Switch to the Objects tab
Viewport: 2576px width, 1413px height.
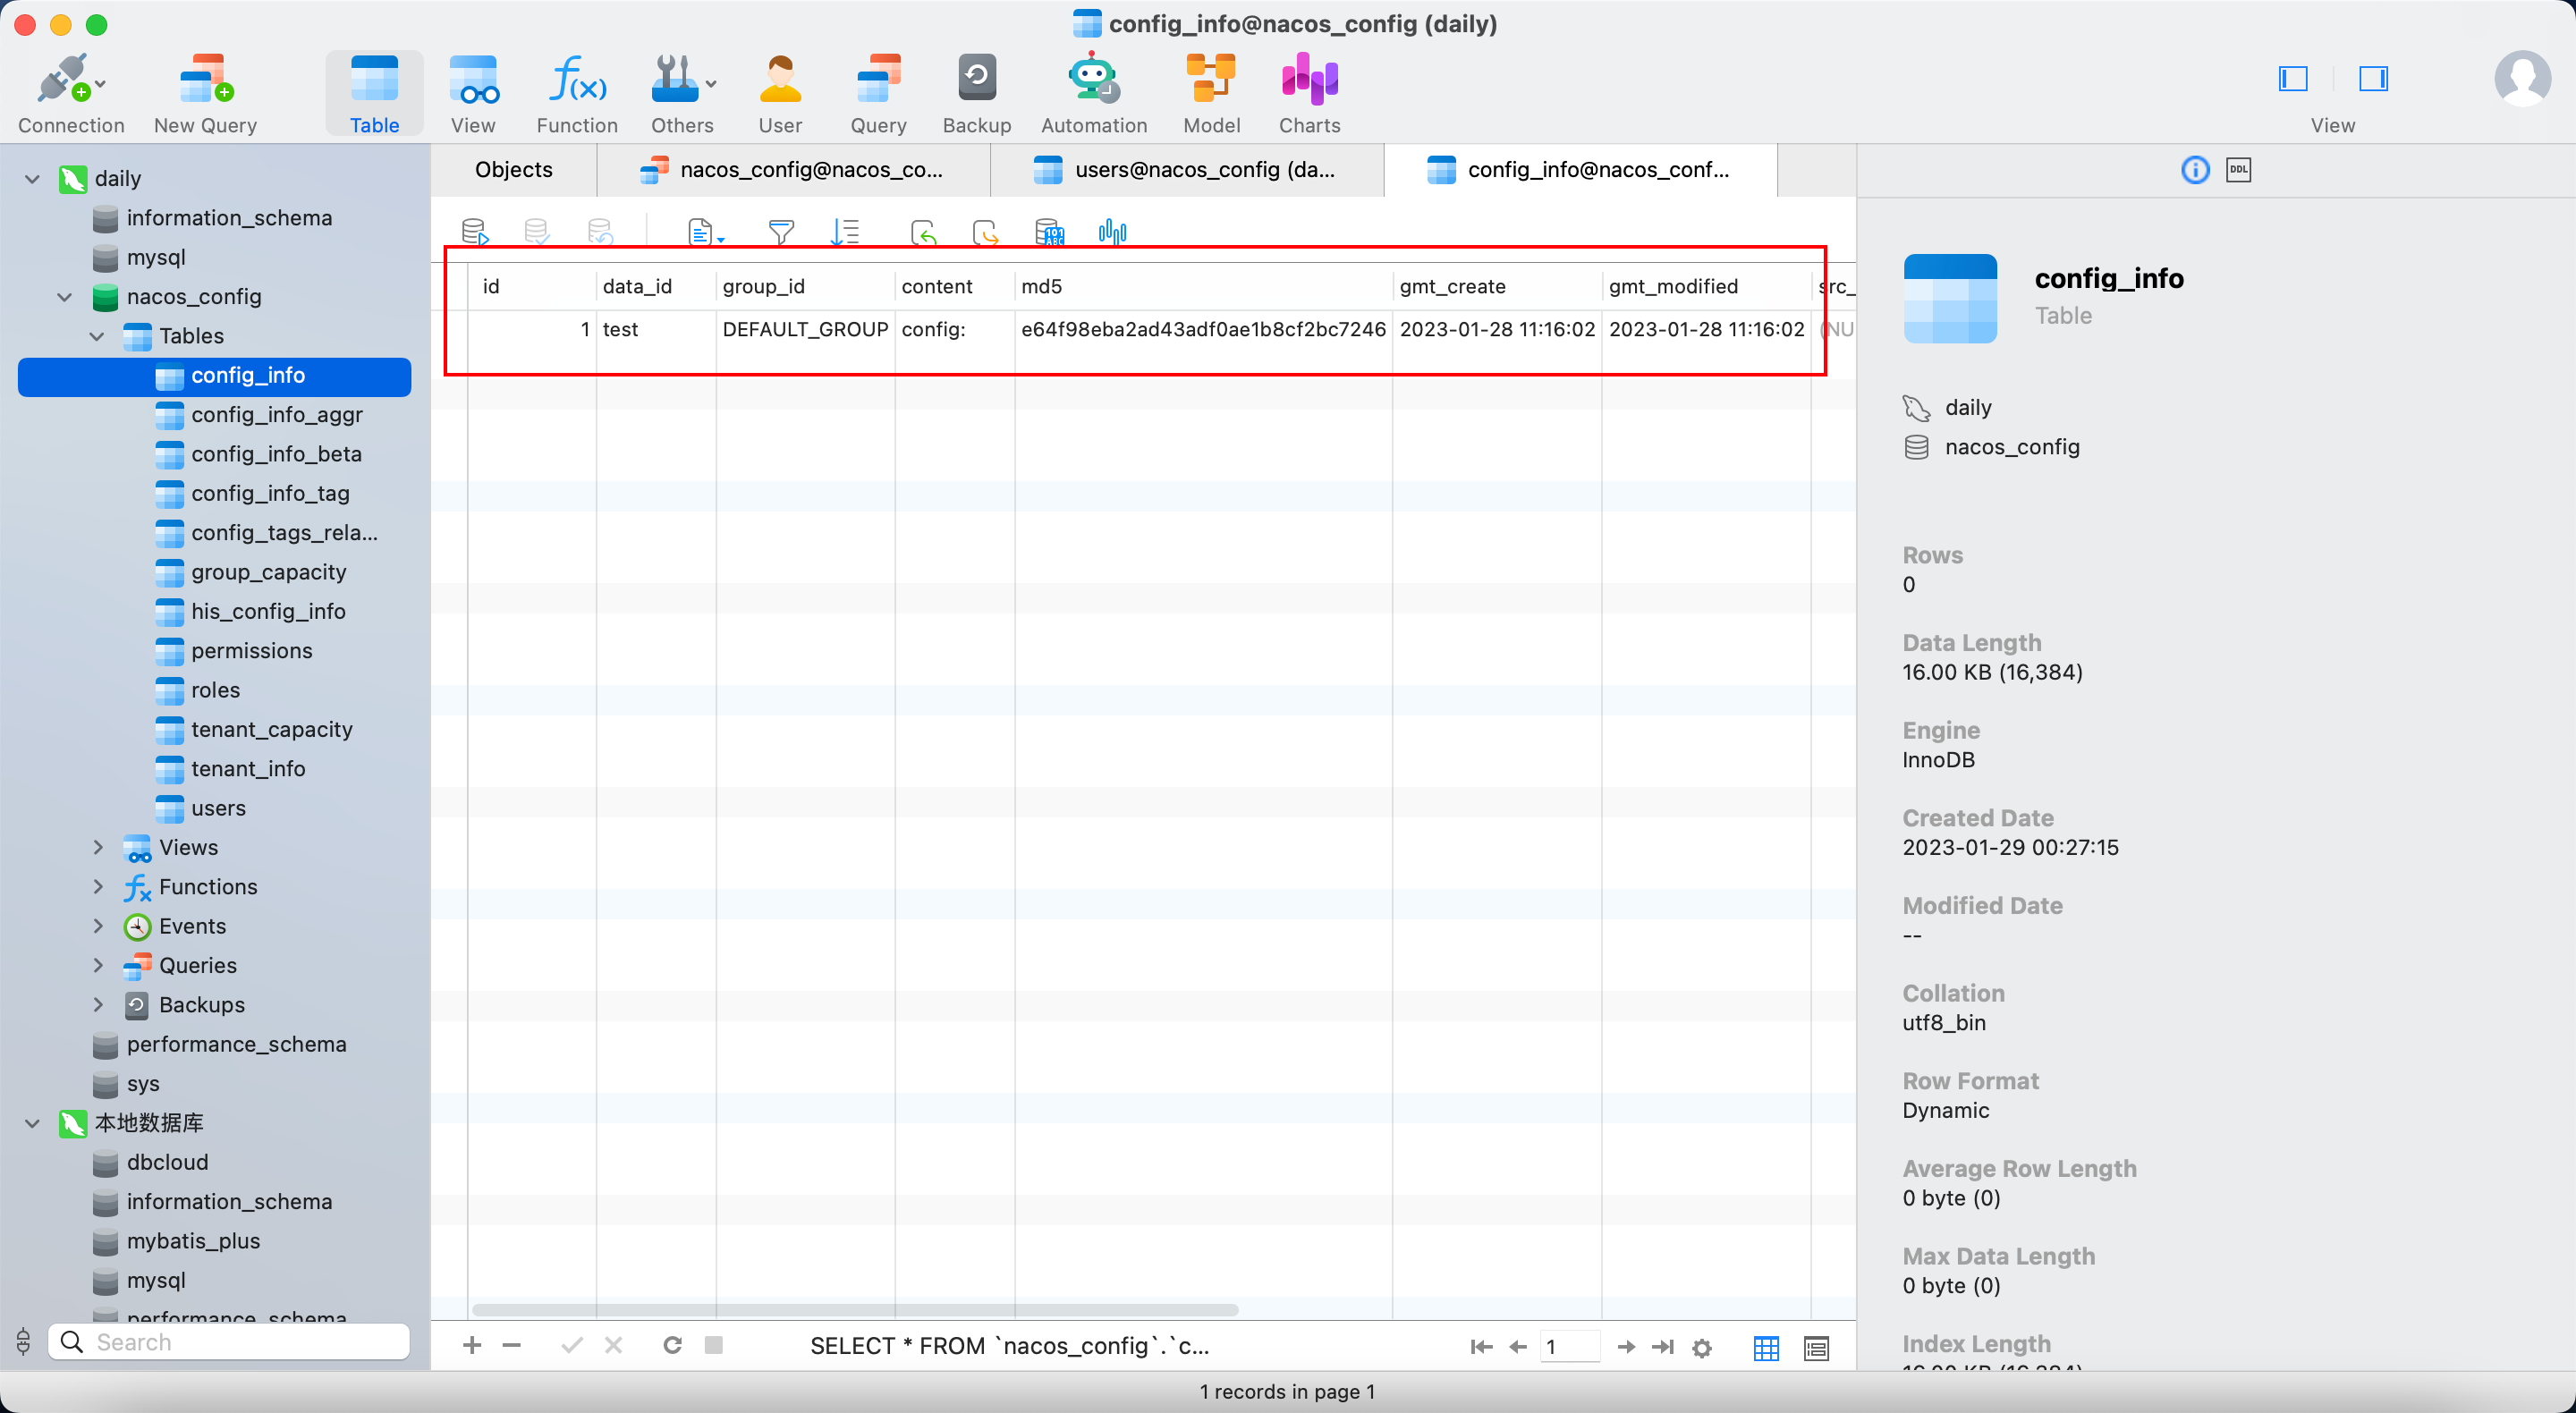point(514,170)
